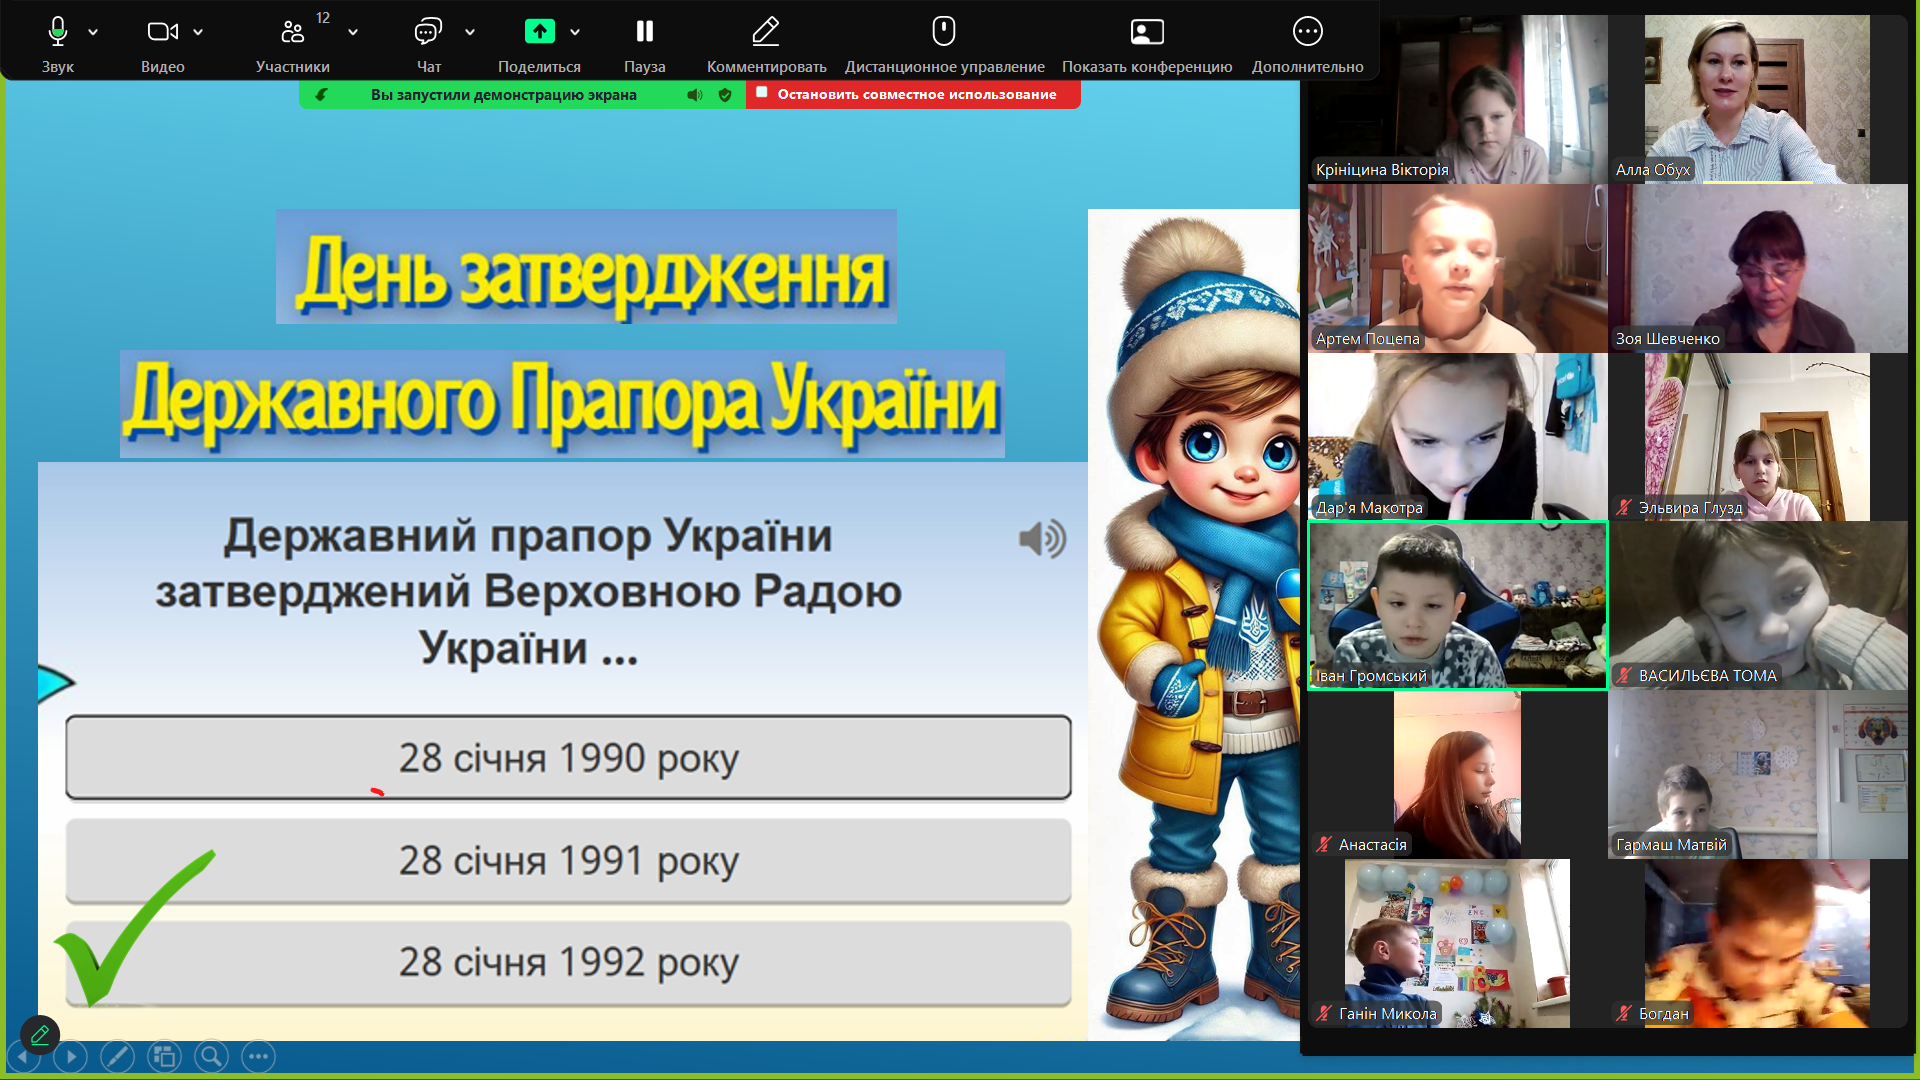
Task: Expand video options arrow next to Видео
Action: pyautogui.click(x=198, y=32)
